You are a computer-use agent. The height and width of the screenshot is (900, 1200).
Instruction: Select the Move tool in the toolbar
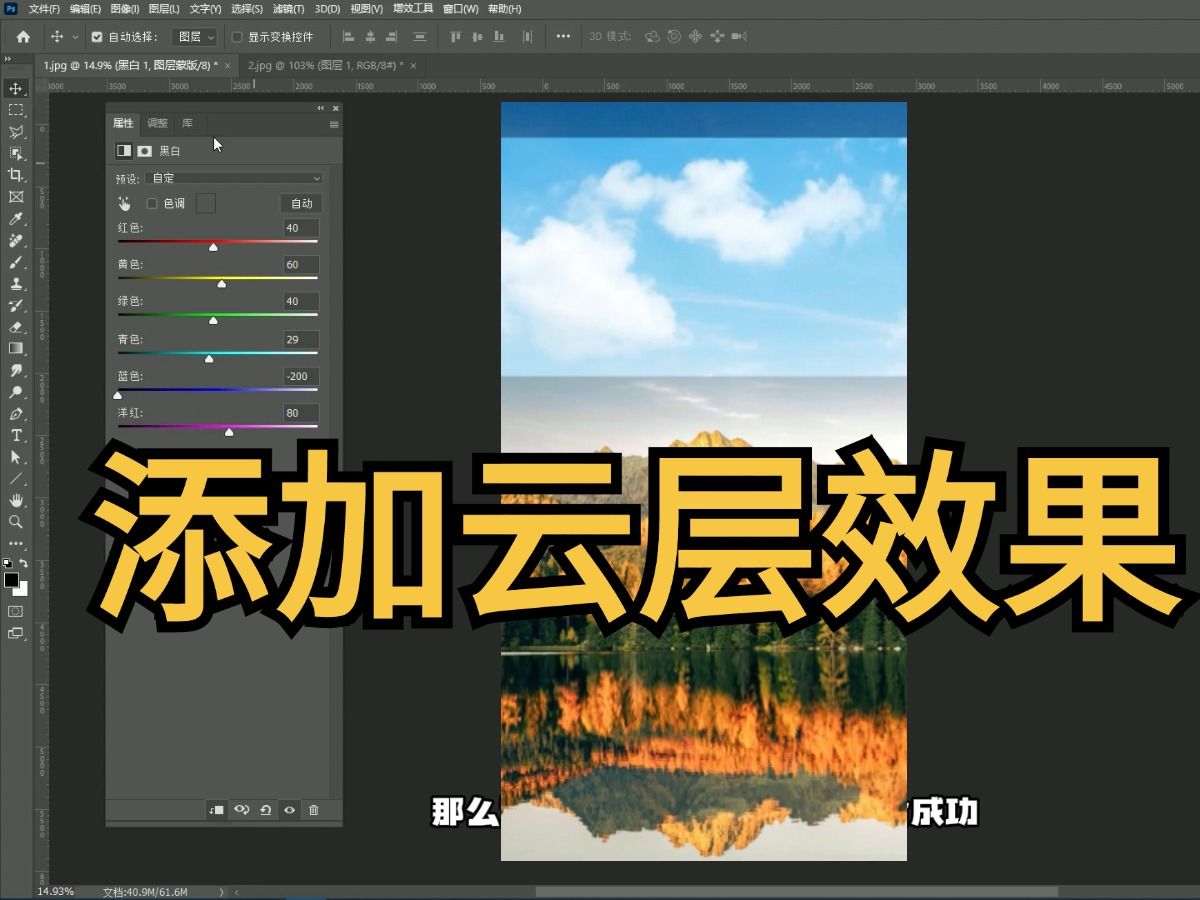point(16,88)
